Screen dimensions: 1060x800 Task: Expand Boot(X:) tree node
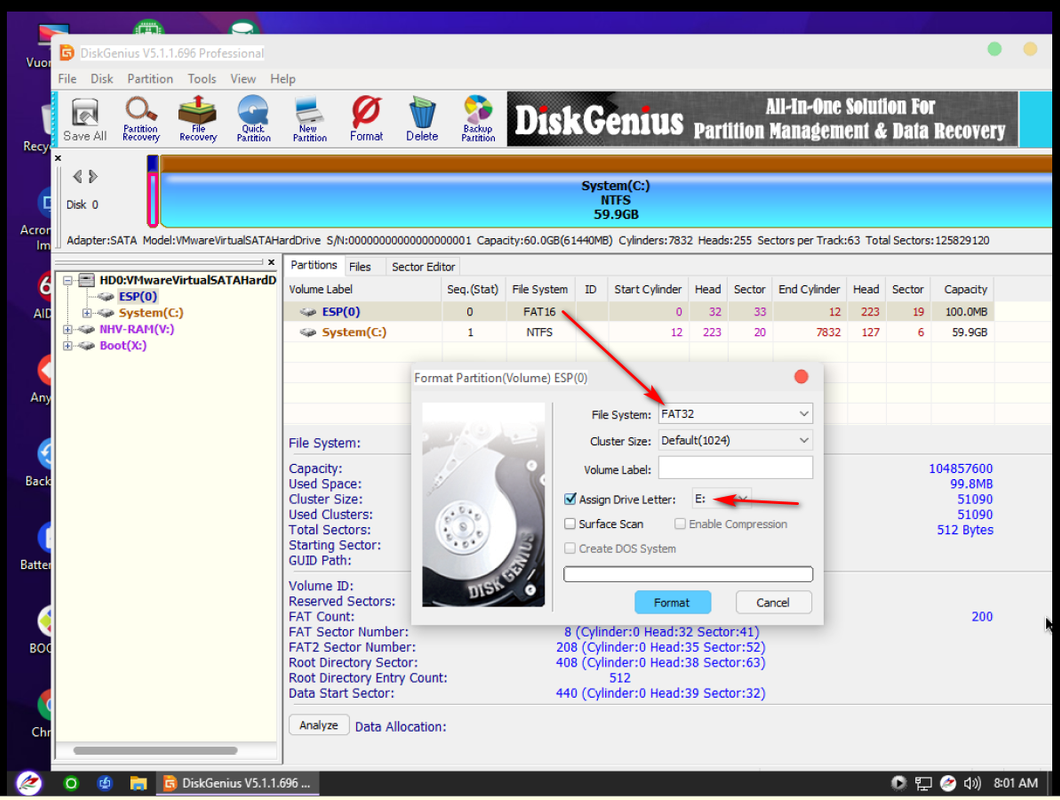(68, 346)
